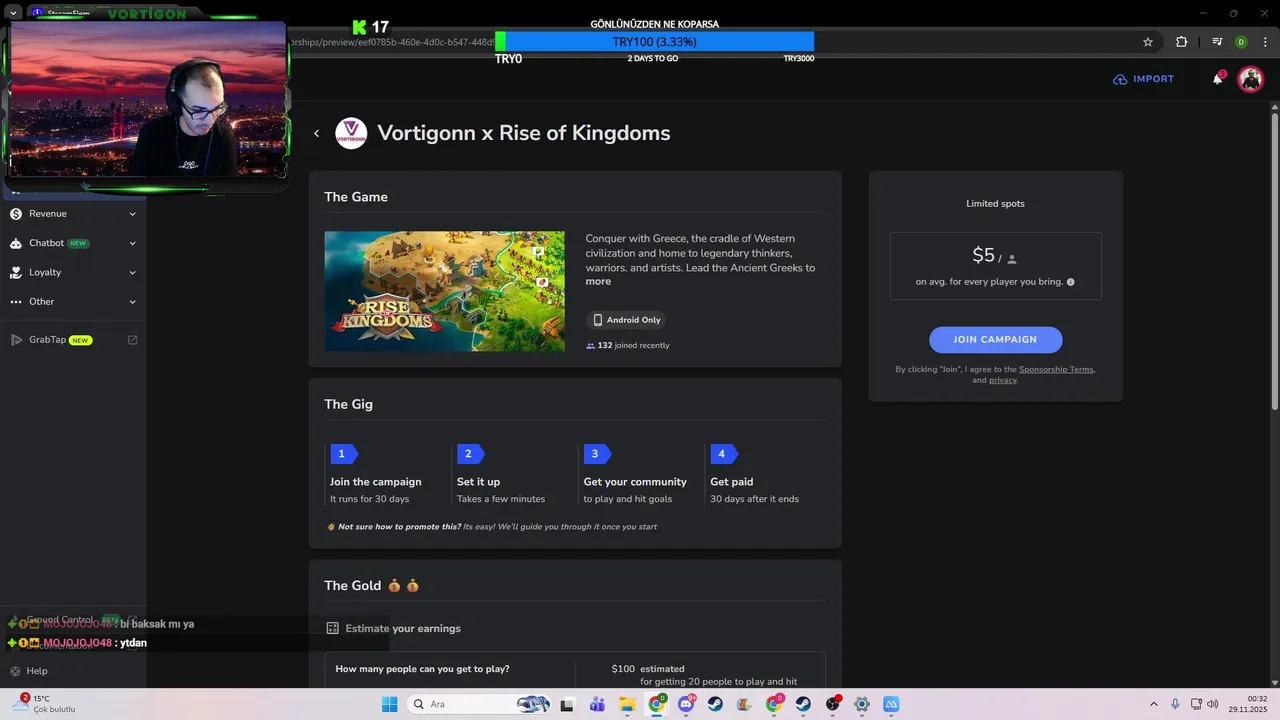The image size is (1280, 720).
Task: Open OBS Studio from the taskbar
Action: coord(833,704)
